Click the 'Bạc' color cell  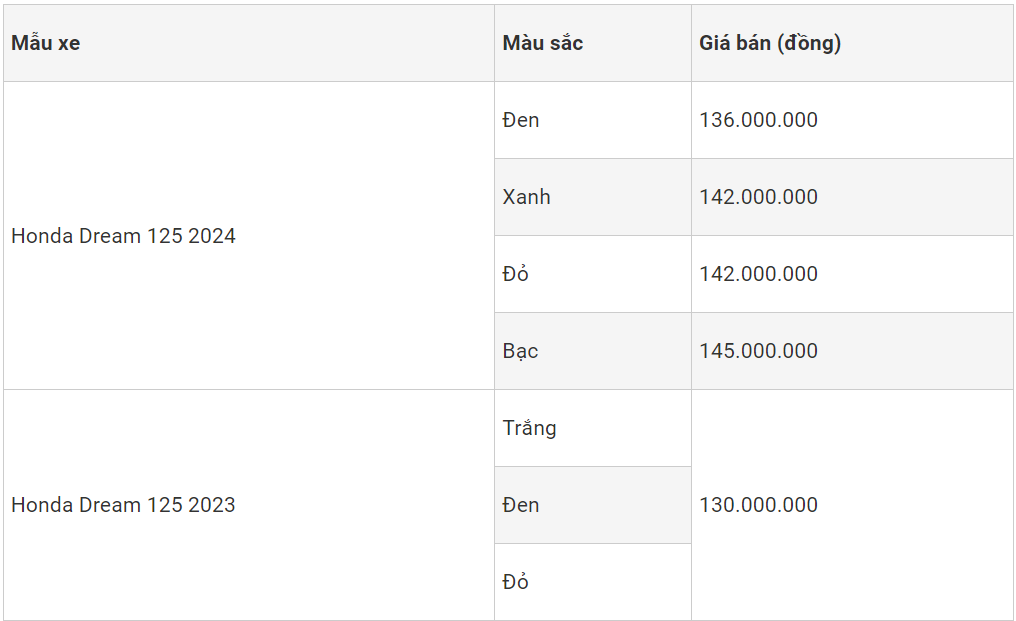point(521,351)
